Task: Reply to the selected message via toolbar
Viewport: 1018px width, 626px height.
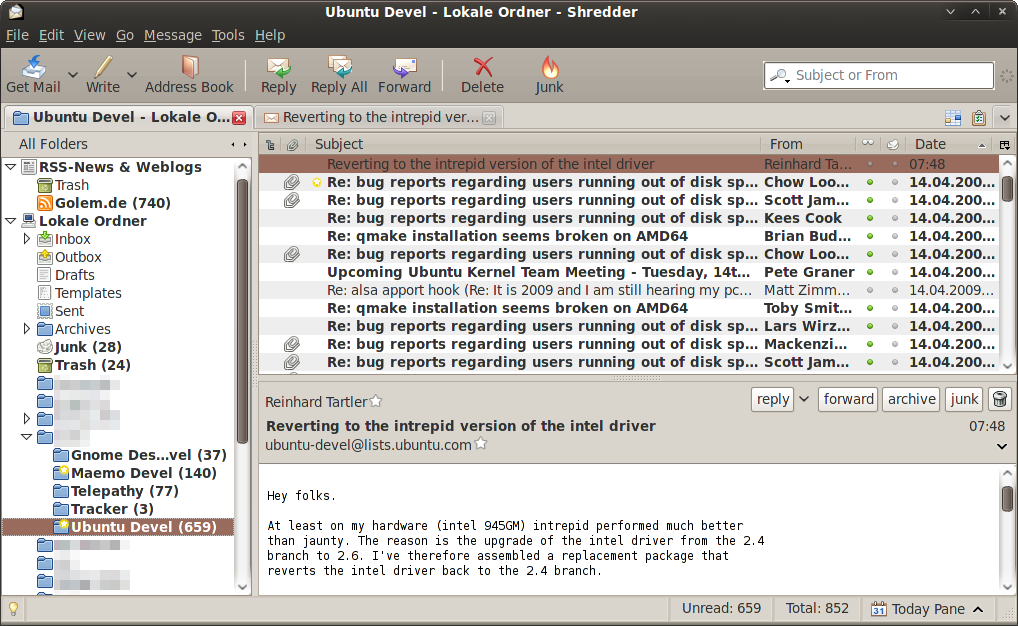Action: coord(279,75)
